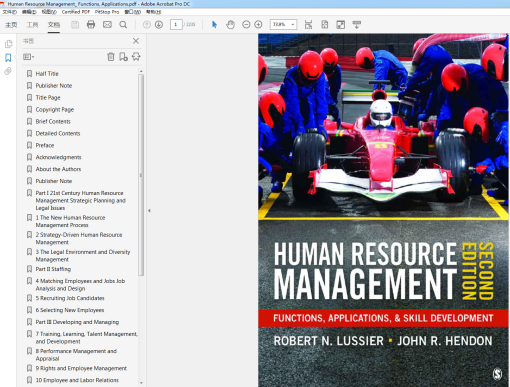510x387 pixels.
Task: Print the document with printer icon
Action: [x=91, y=25]
